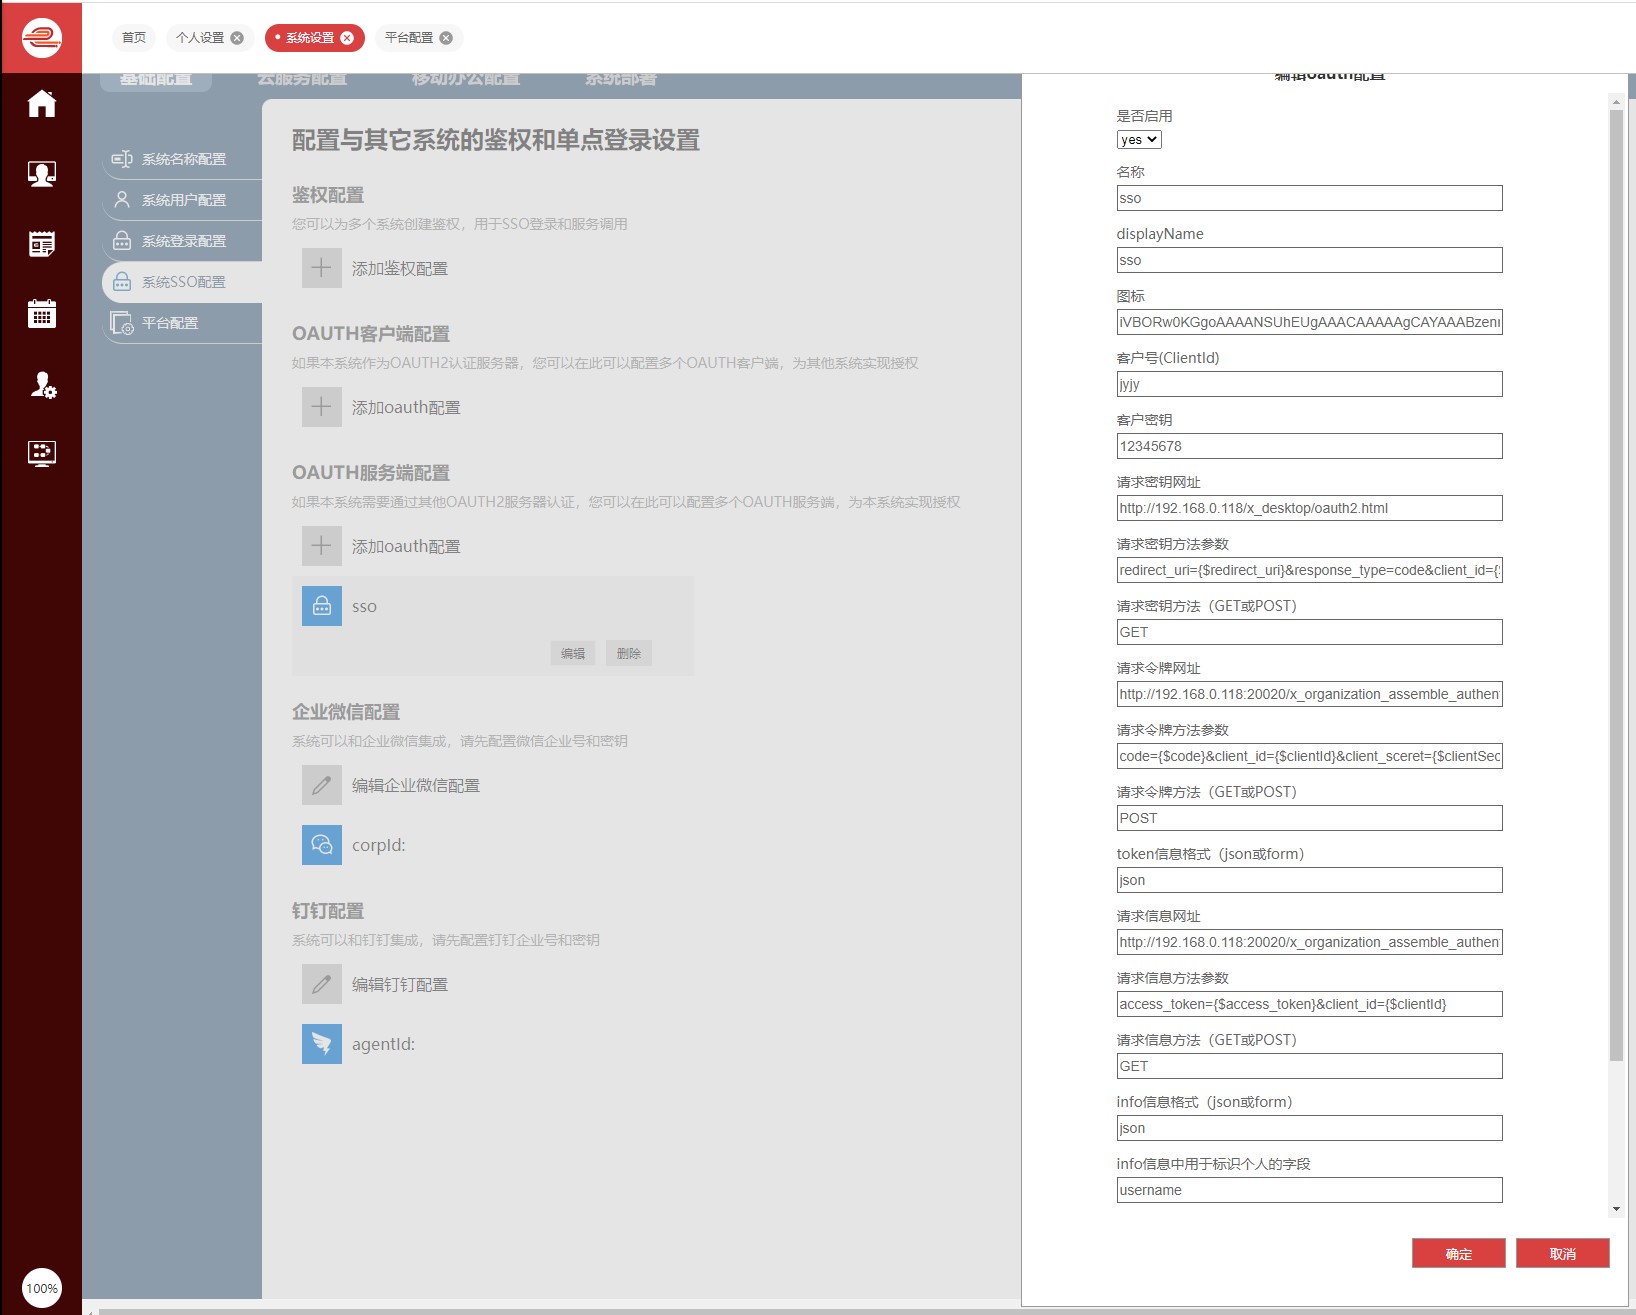Click the dialog's vertical scrollbar thumb
1636x1315 pixels.
(1616, 585)
